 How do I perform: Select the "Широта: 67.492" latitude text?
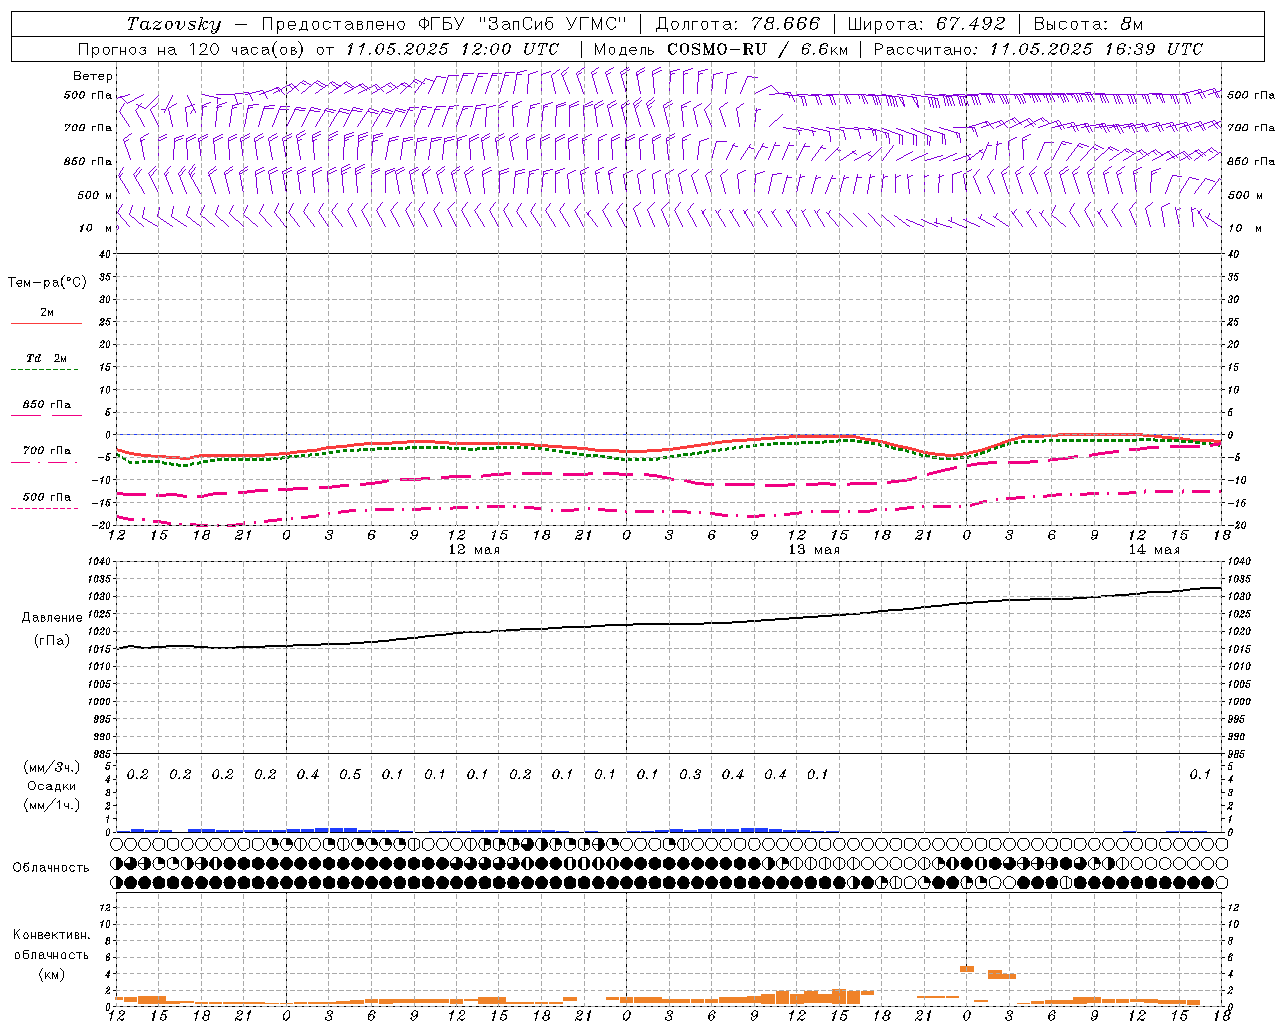[926, 24]
